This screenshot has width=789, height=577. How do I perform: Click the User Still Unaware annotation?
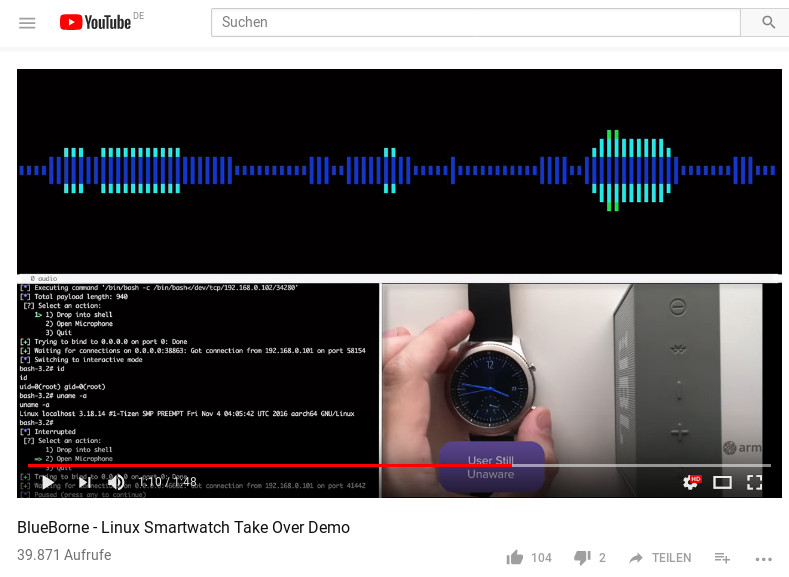pos(491,467)
